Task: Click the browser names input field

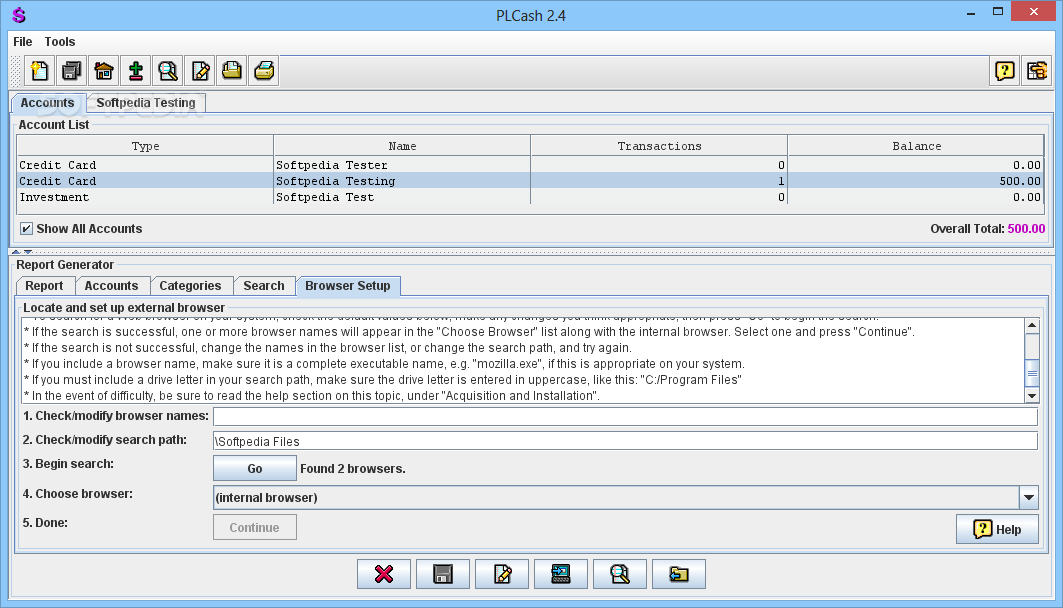Action: [x=625, y=417]
